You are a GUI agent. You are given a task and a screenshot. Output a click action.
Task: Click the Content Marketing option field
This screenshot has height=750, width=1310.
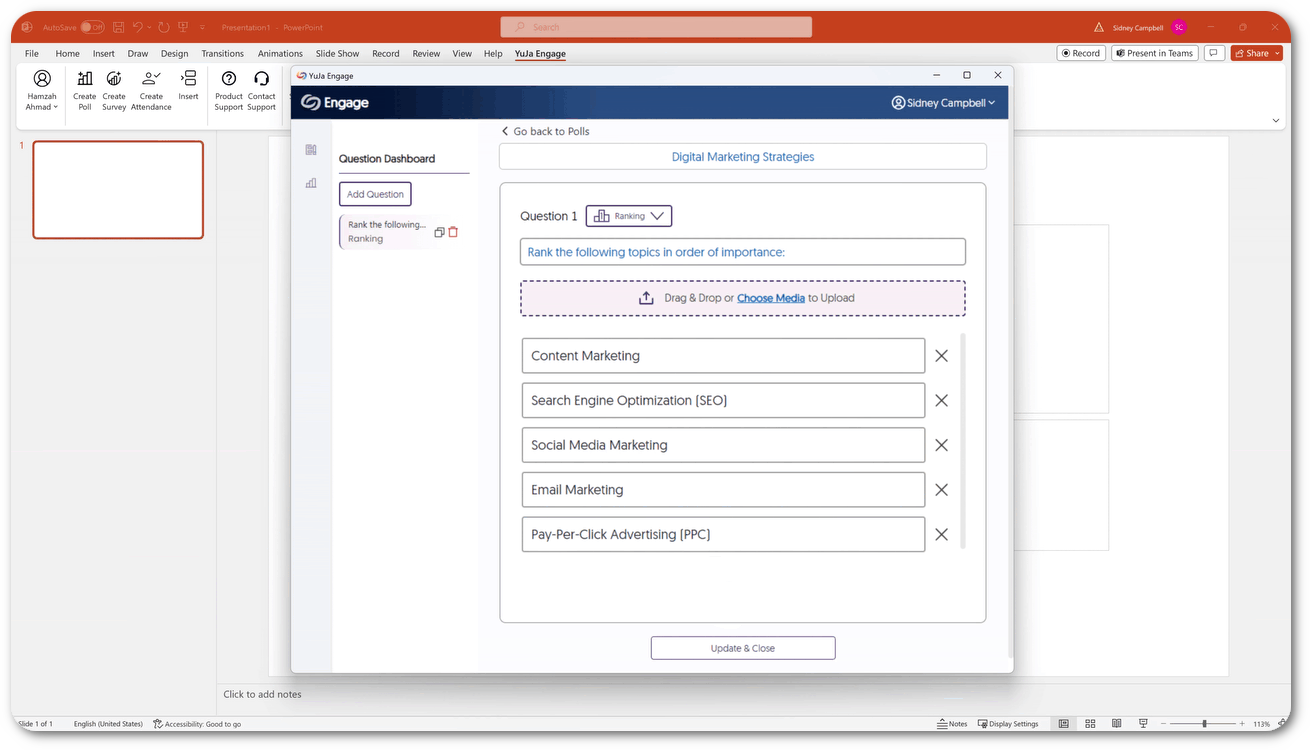[x=722, y=356]
